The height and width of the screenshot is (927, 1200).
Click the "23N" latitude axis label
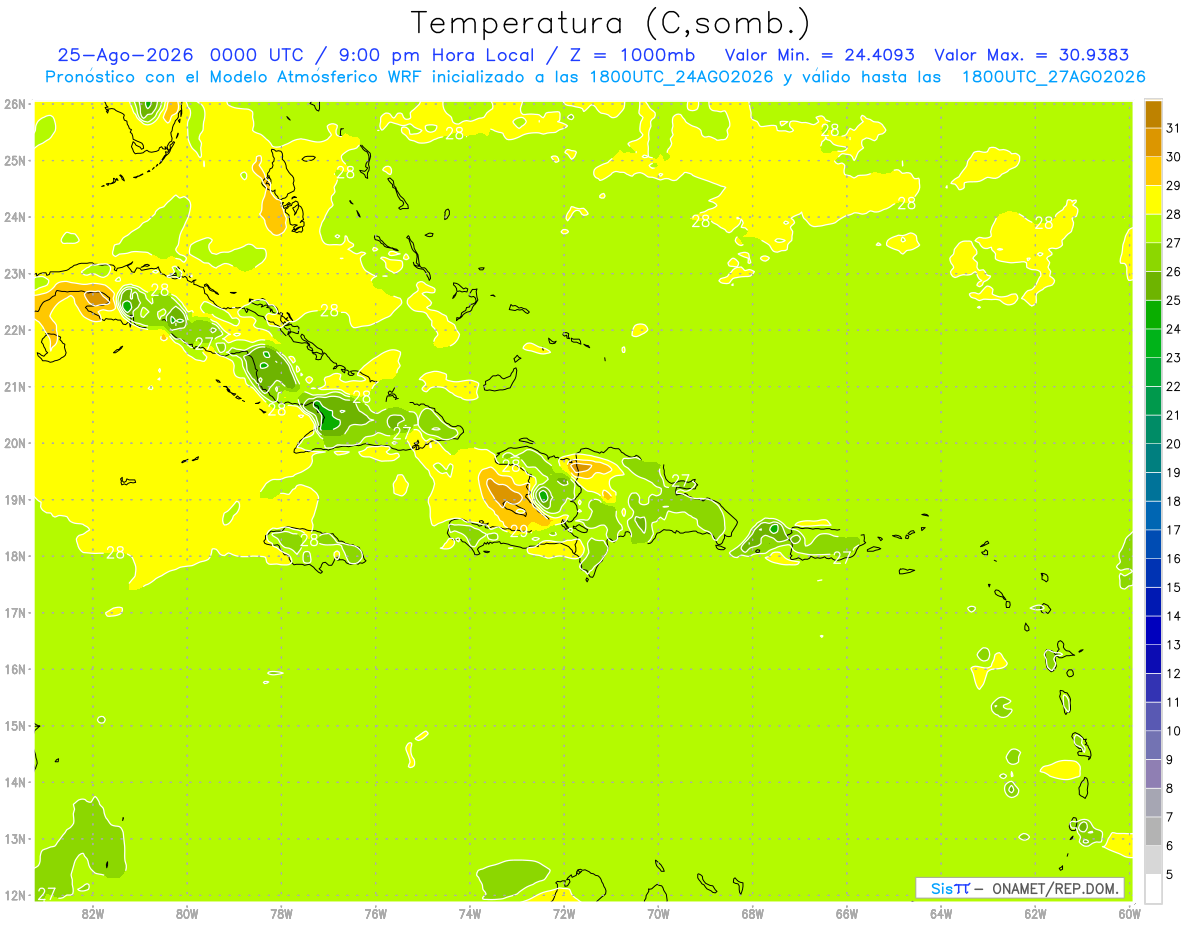click(14, 273)
